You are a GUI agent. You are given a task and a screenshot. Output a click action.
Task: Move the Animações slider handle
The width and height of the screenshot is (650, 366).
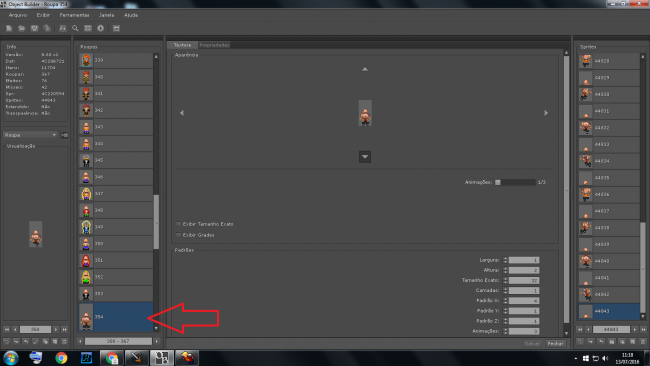pyautogui.click(x=498, y=182)
